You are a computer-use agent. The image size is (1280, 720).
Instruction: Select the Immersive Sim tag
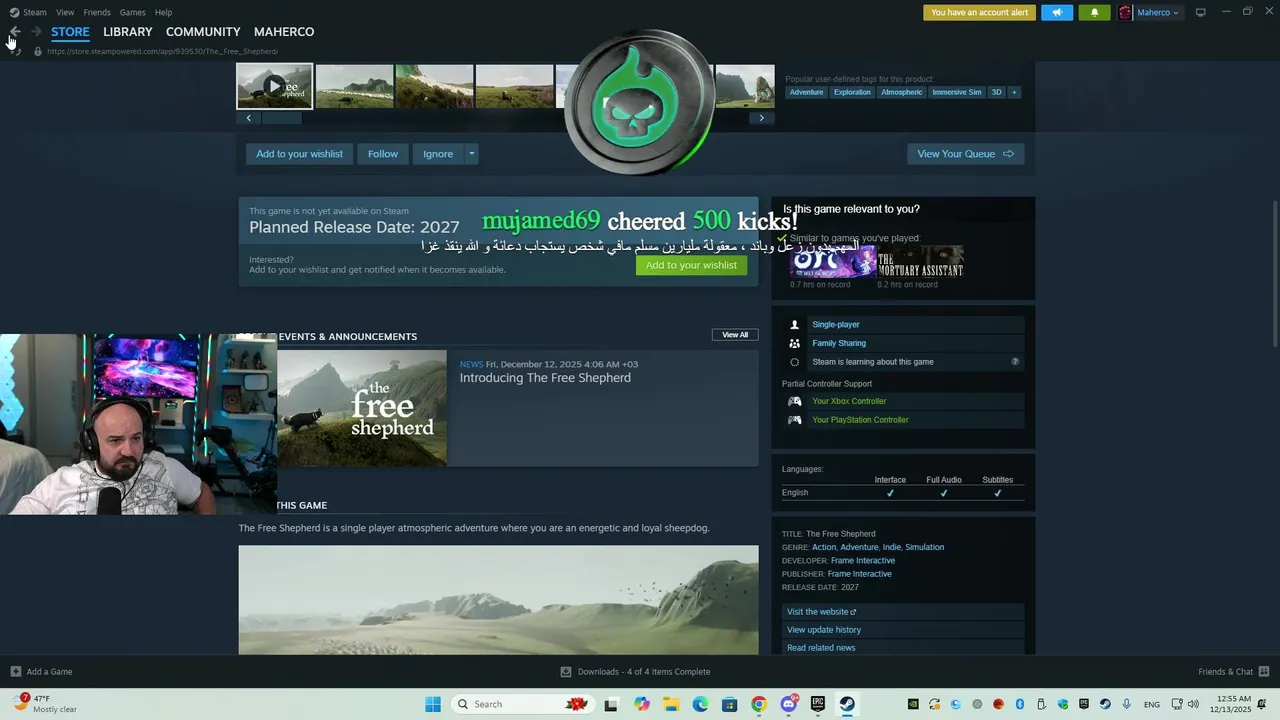[x=957, y=92]
